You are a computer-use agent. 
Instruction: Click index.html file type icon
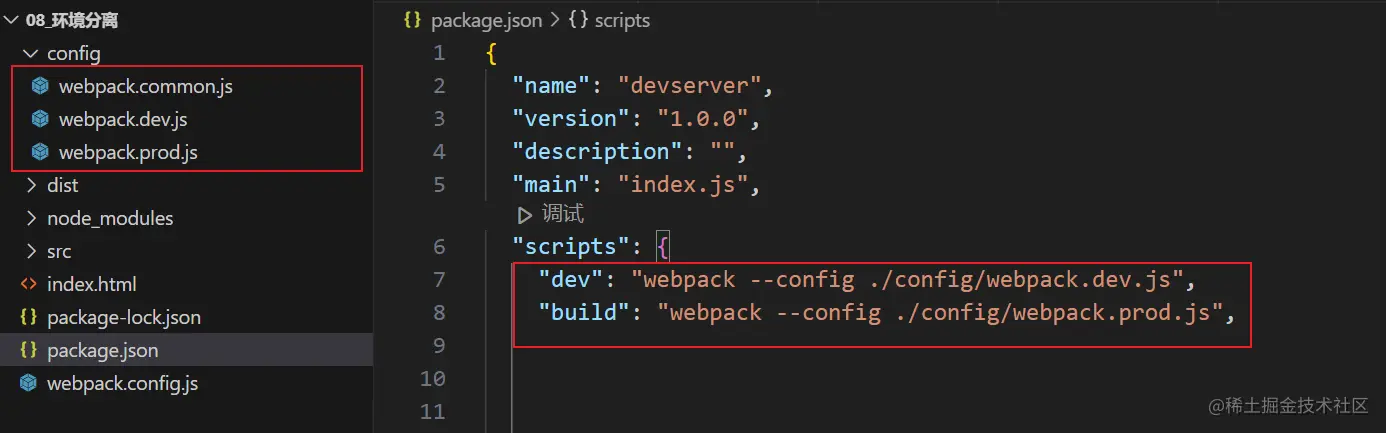[29, 284]
